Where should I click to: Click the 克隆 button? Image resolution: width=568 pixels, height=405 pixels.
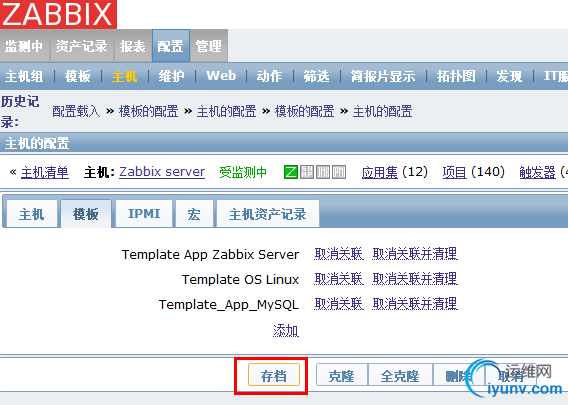[342, 376]
